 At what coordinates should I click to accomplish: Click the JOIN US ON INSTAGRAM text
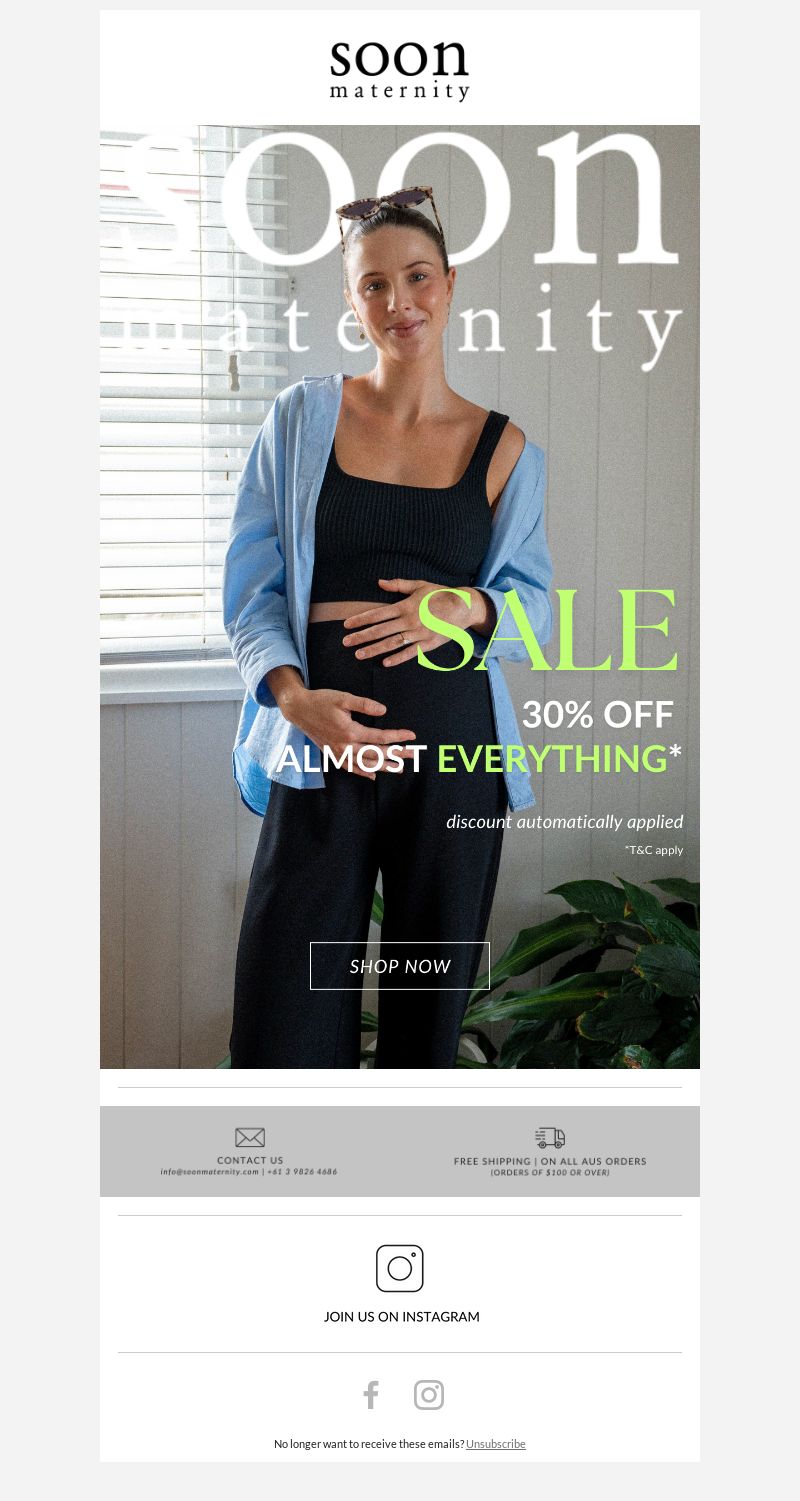402,1317
